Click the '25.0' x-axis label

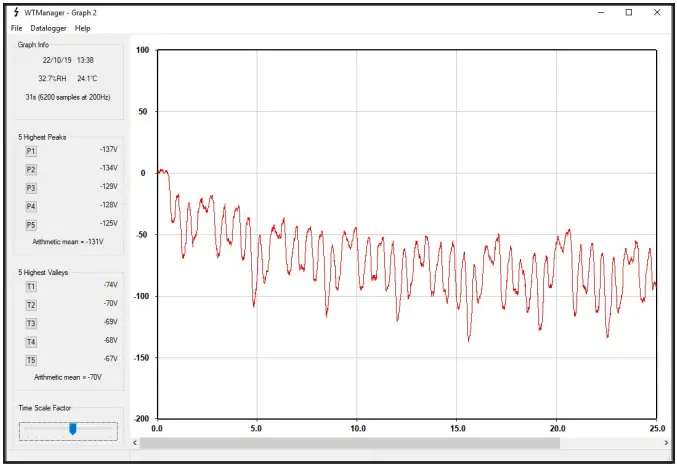(657, 428)
